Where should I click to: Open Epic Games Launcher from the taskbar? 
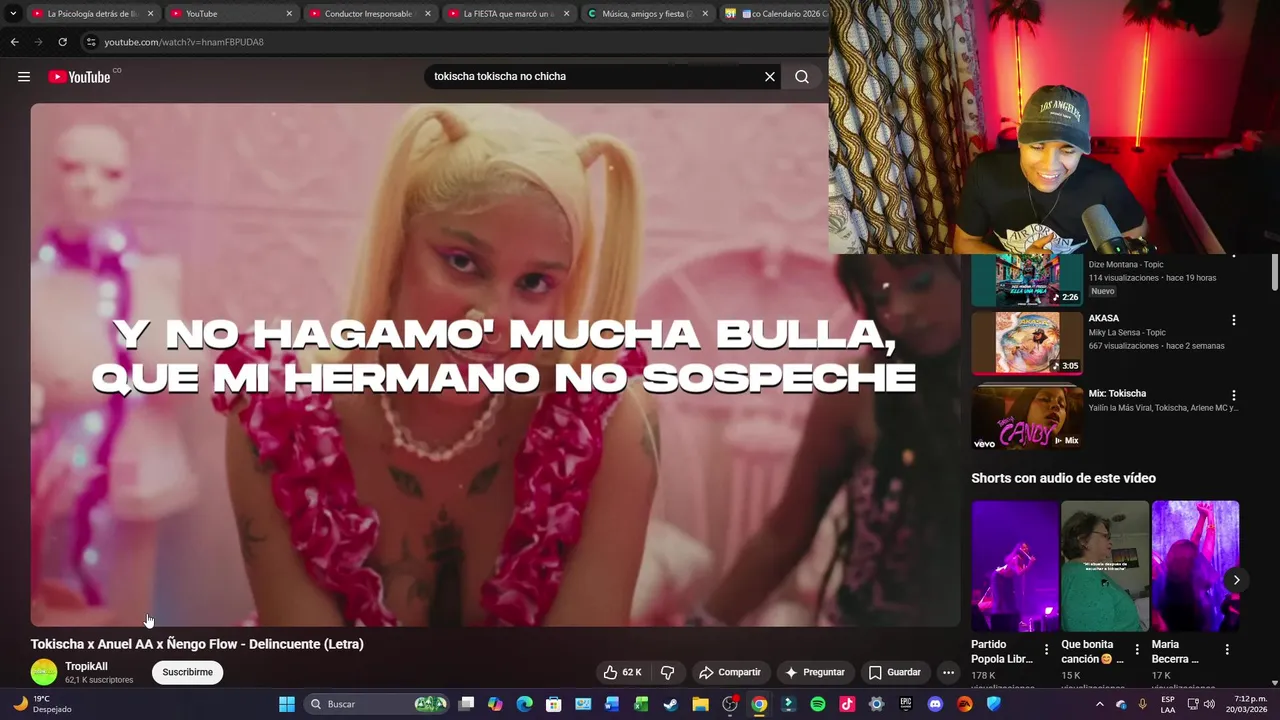[x=906, y=704]
